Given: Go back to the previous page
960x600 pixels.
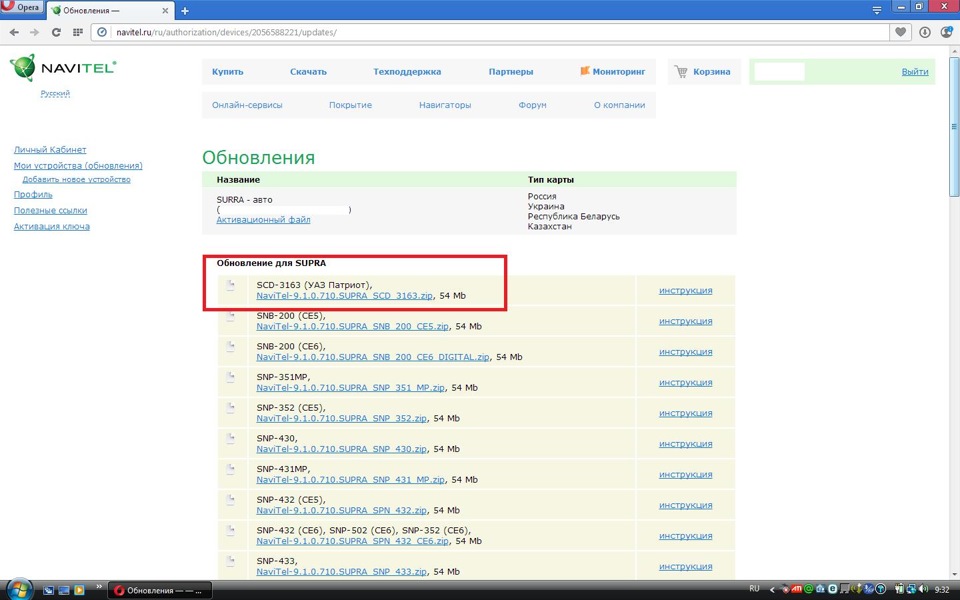Looking at the screenshot, I should tap(14, 32).
